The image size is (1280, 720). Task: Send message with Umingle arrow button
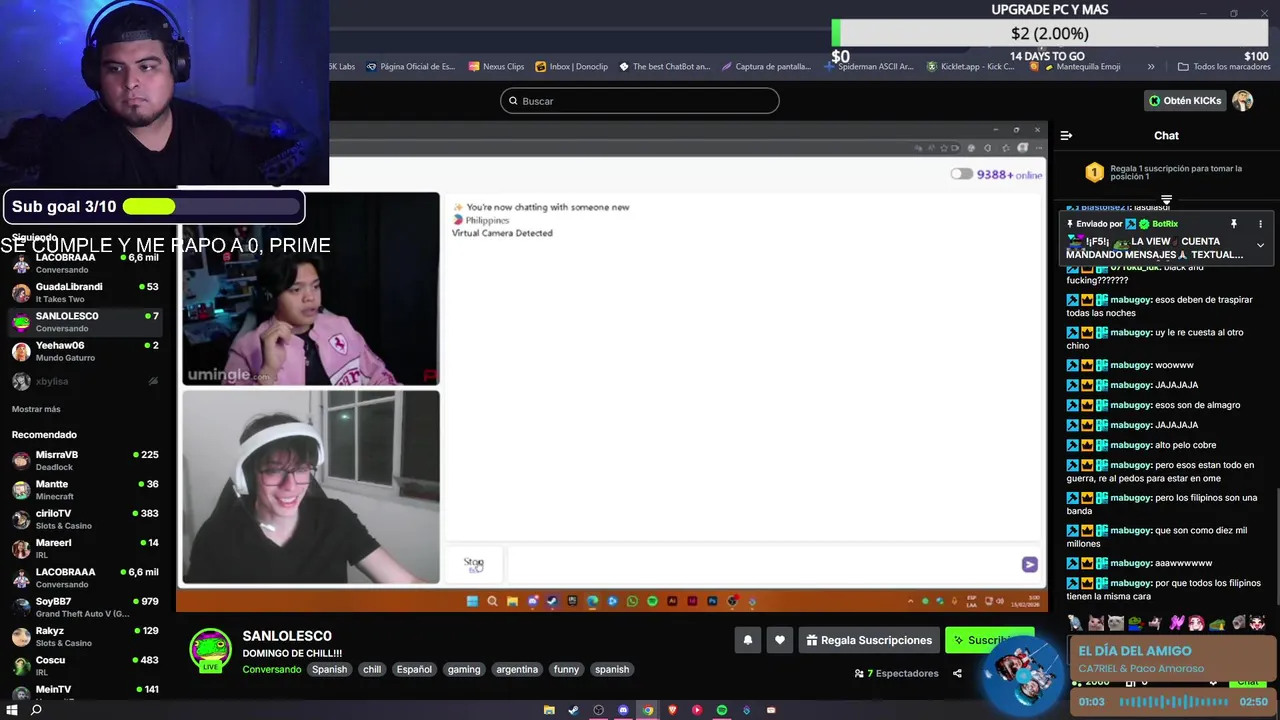pyautogui.click(x=1029, y=564)
